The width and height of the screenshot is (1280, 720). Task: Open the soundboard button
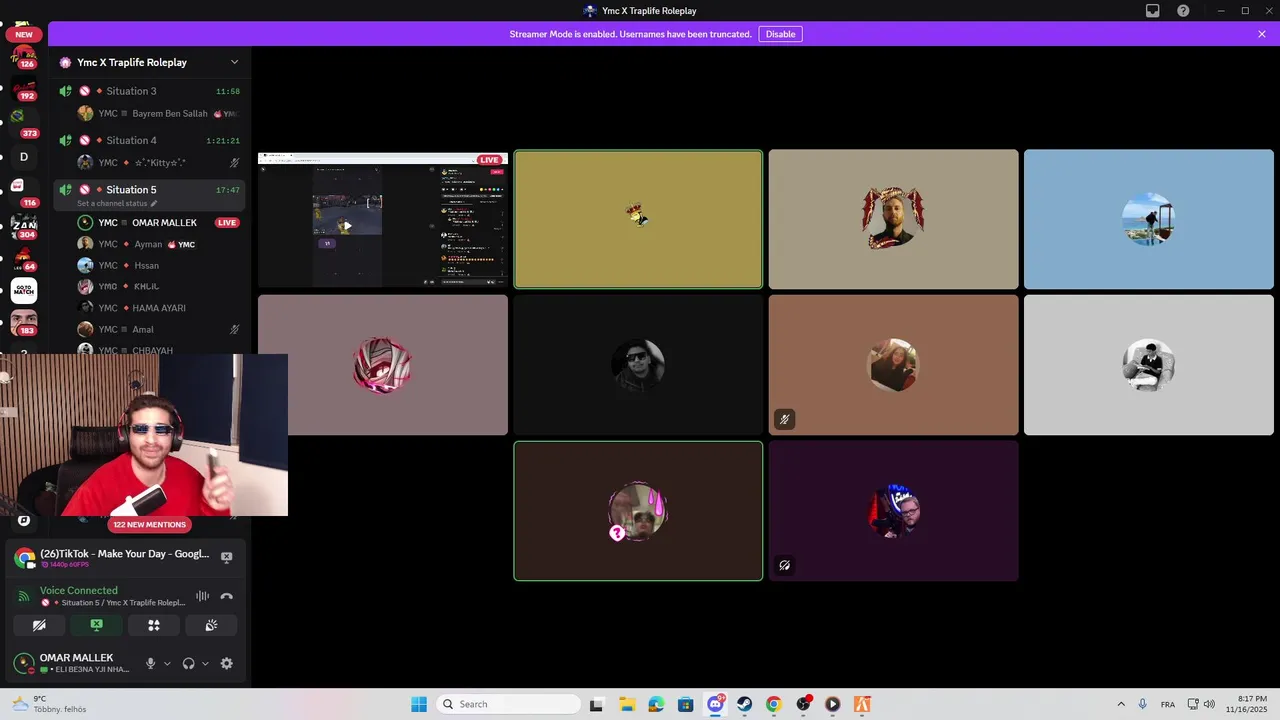(x=211, y=625)
